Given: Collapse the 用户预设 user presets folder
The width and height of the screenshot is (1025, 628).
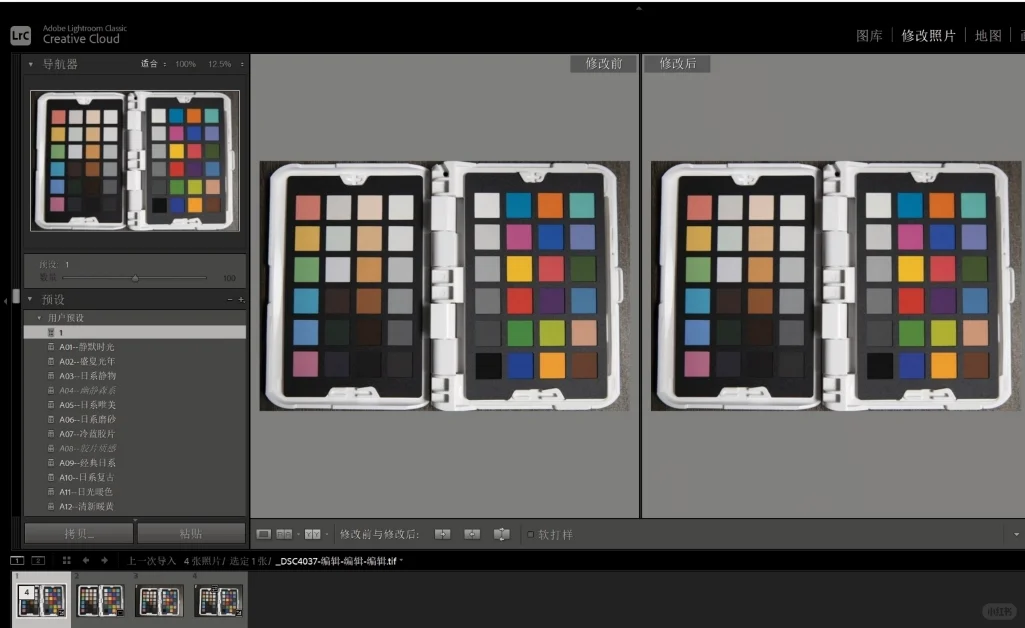Looking at the screenshot, I should (x=39, y=318).
